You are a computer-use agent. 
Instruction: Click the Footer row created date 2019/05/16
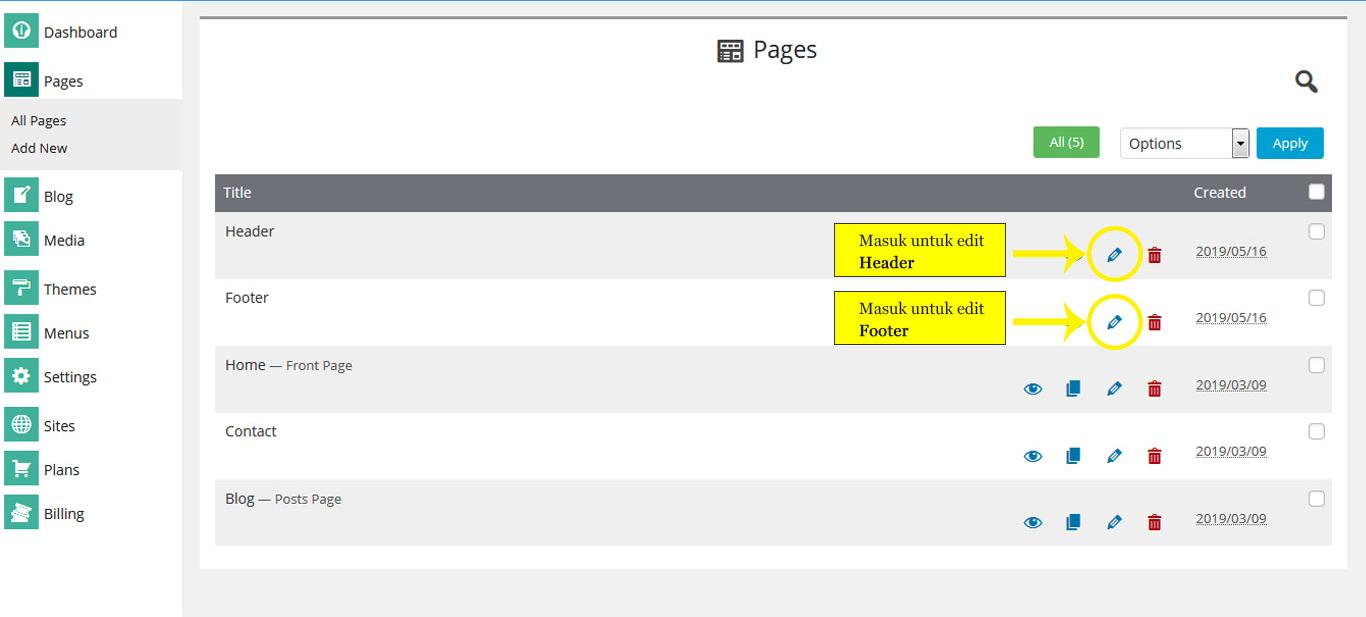coord(1231,317)
